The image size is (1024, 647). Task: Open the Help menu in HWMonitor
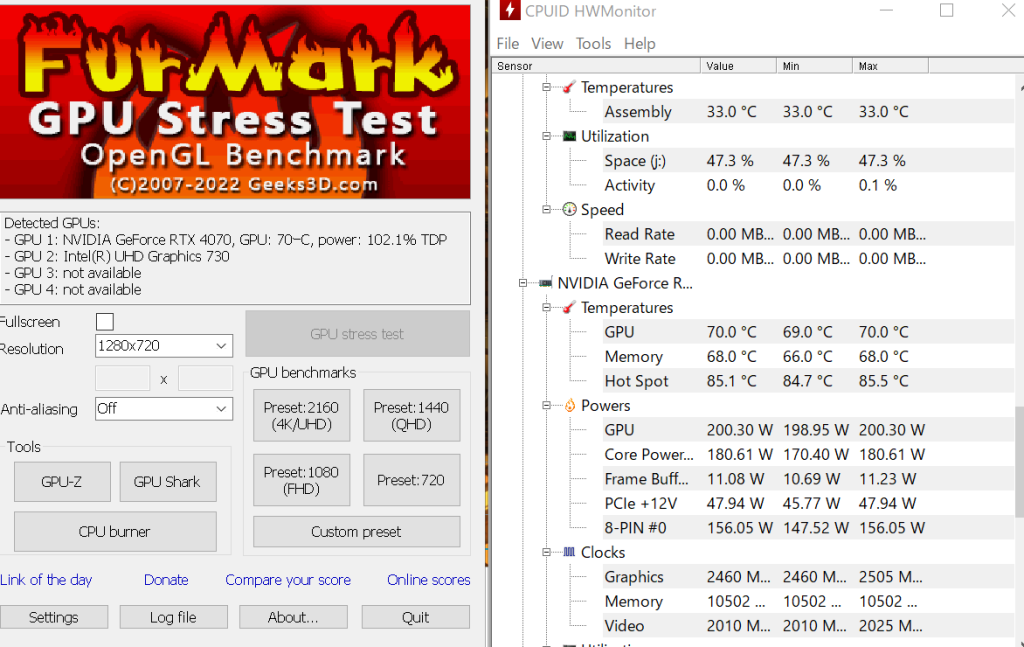click(639, 44)
